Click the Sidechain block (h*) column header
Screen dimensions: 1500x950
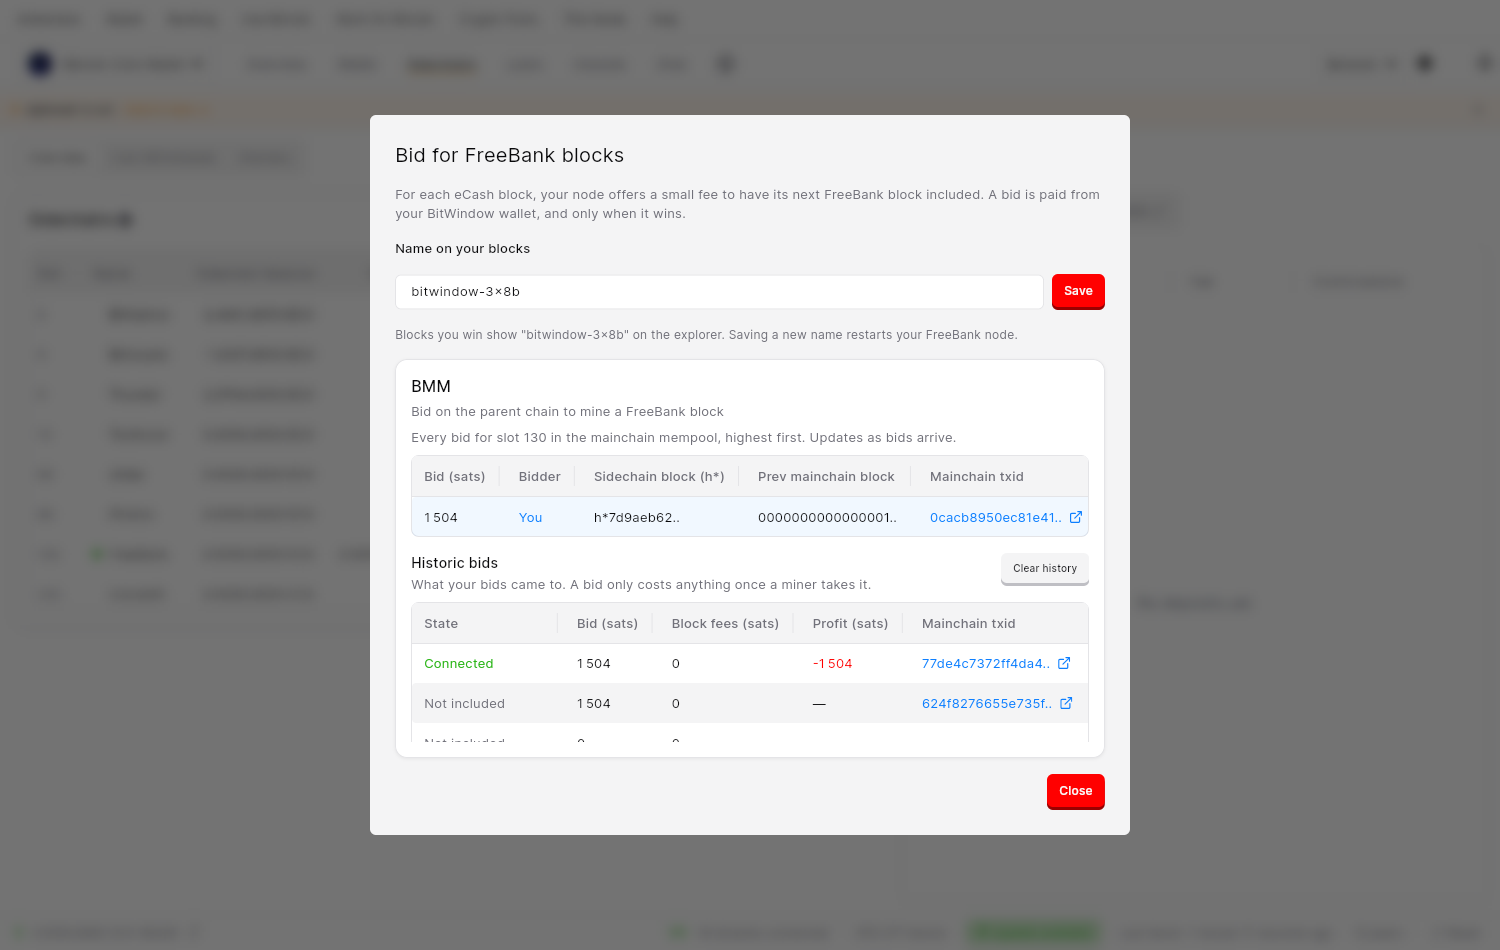(659, 477)
